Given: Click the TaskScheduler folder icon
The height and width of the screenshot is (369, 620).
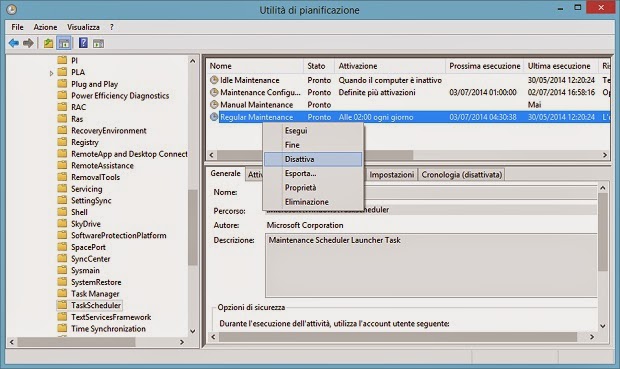Looking at the screenshot, I should [62, 305].
